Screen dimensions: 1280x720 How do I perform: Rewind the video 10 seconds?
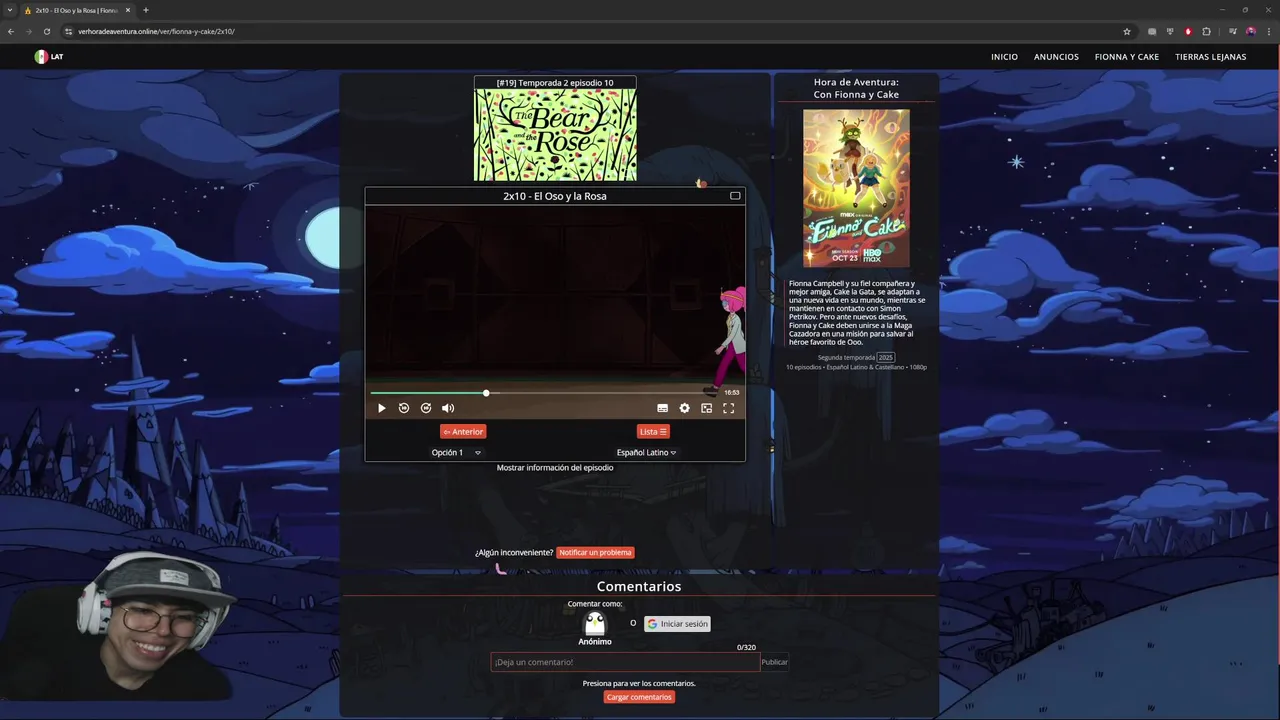404,408
